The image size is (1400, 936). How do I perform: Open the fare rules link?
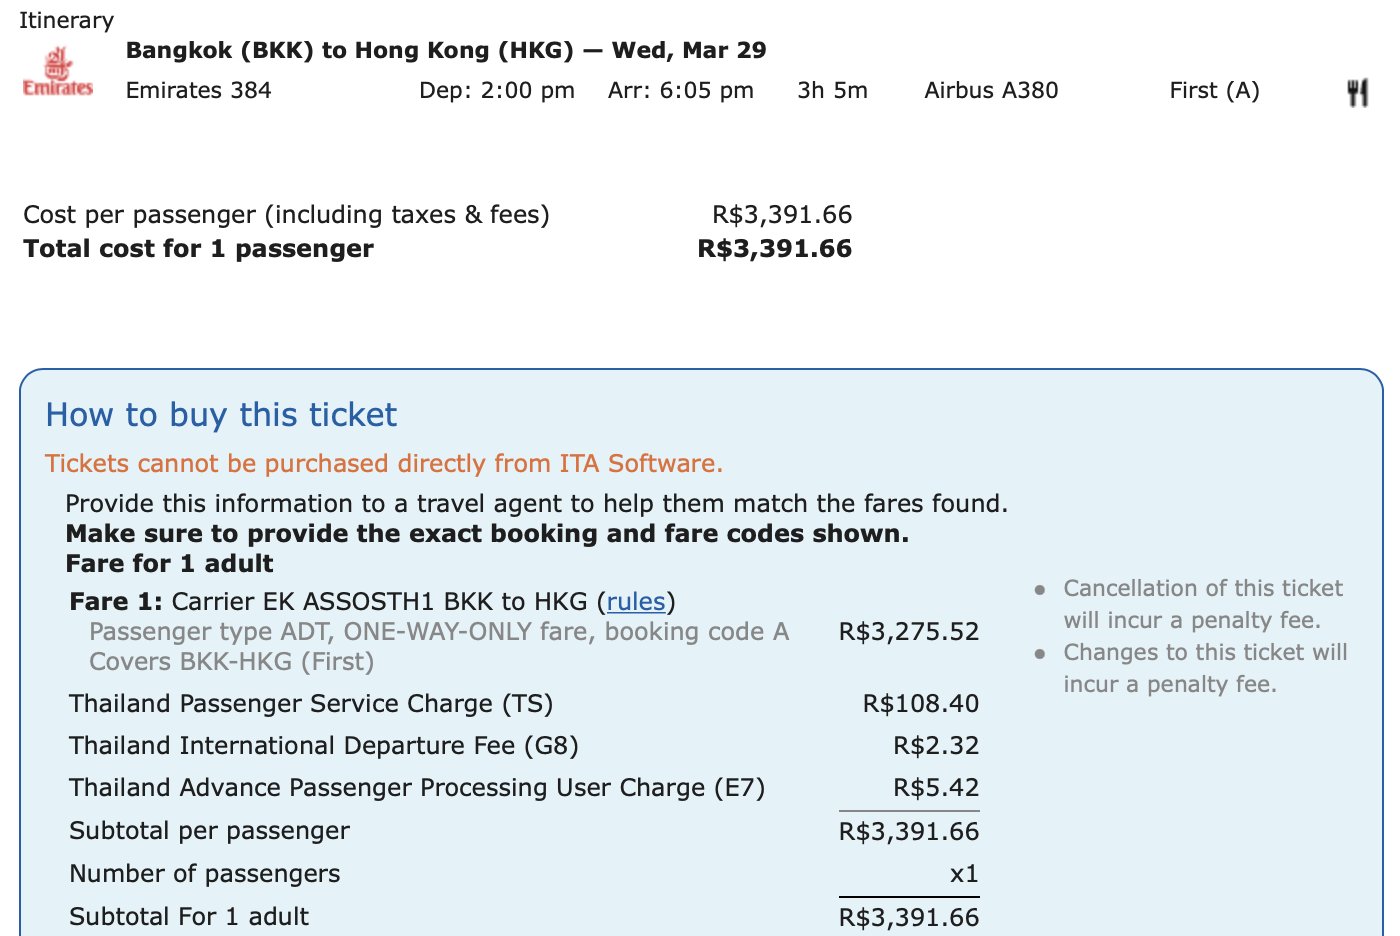(x=636, y=601)
